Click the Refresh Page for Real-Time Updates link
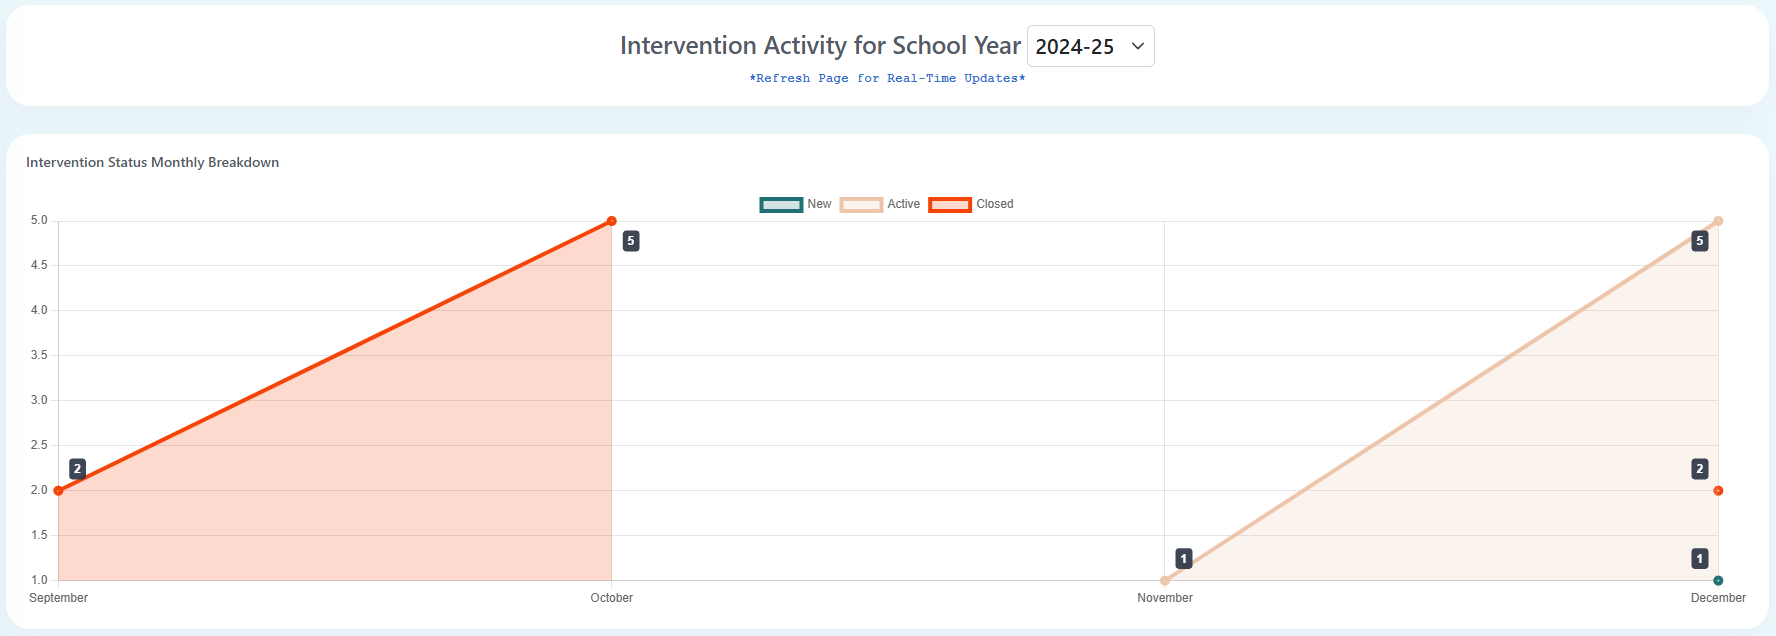 (886, 78)
